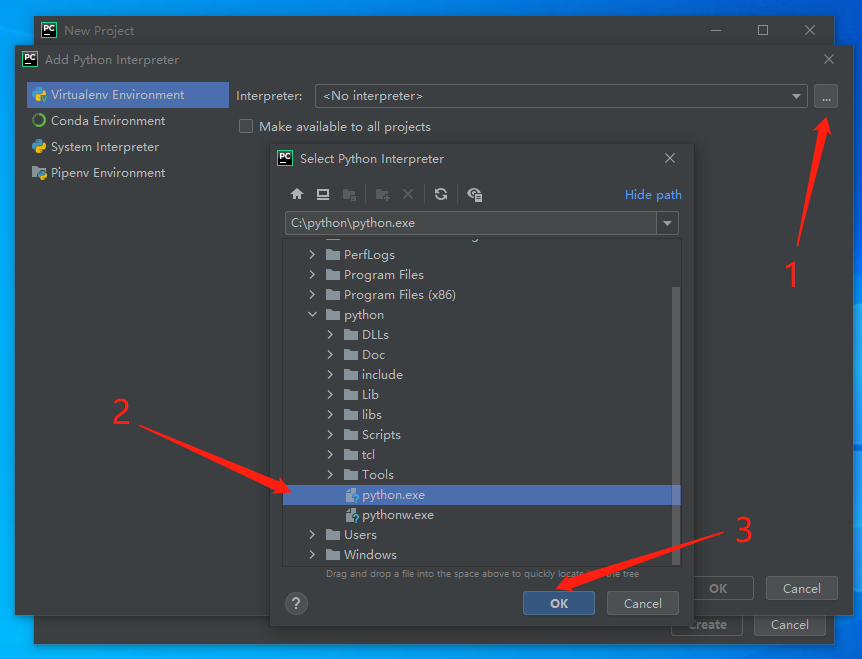
Task: Delete selected item icon
Action: pos(408,194)
